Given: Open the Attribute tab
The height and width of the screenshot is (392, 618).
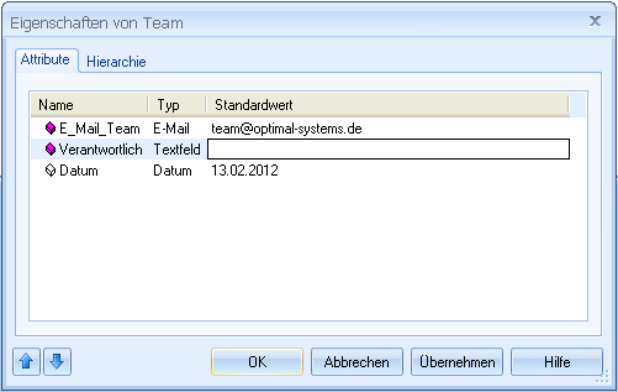Looking at the screenshot, I should (x=45, y=59).
